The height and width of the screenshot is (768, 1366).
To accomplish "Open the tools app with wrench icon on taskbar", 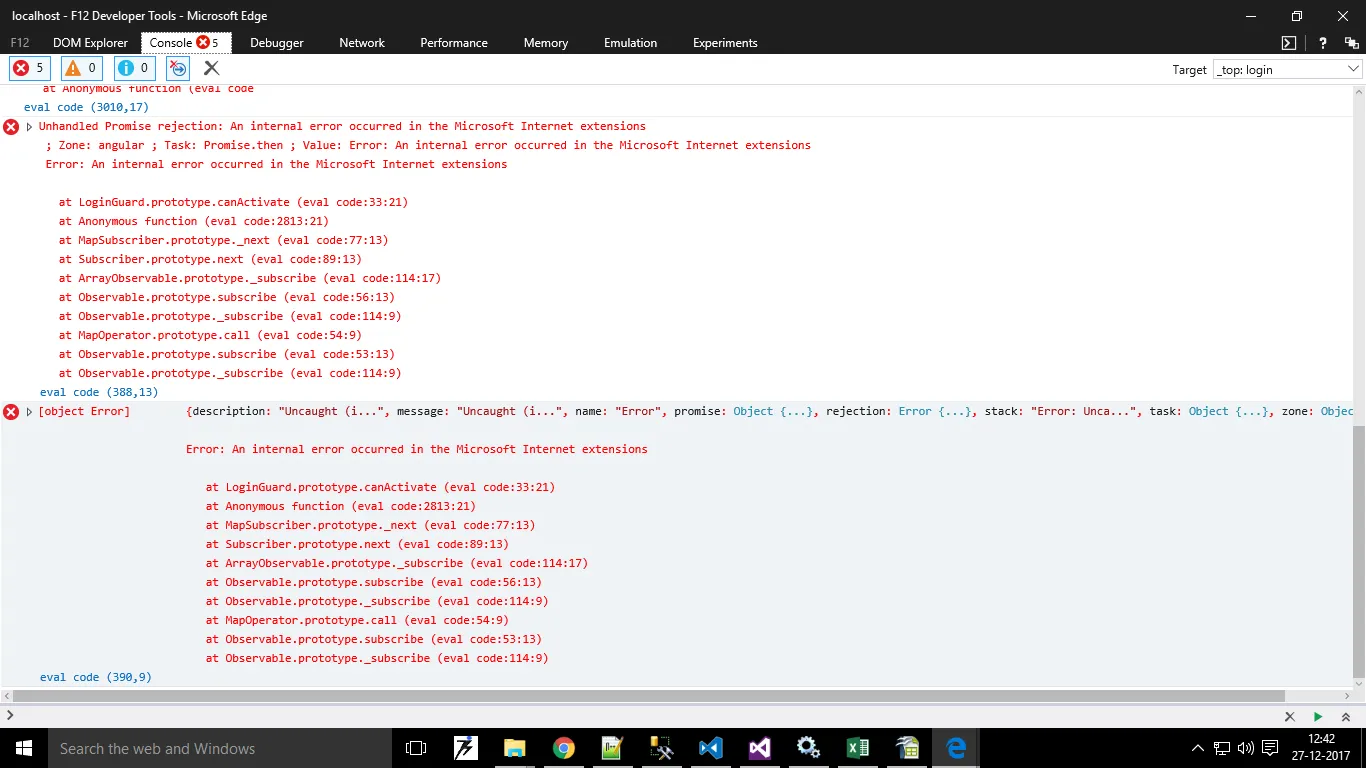I will tap(662, 748).
